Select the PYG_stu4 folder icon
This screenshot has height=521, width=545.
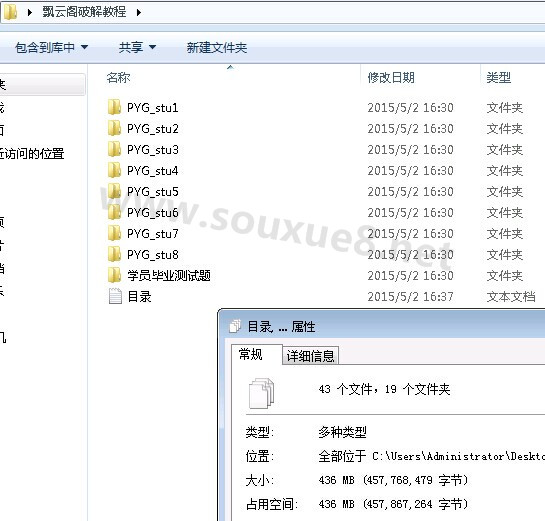[115, 170]
